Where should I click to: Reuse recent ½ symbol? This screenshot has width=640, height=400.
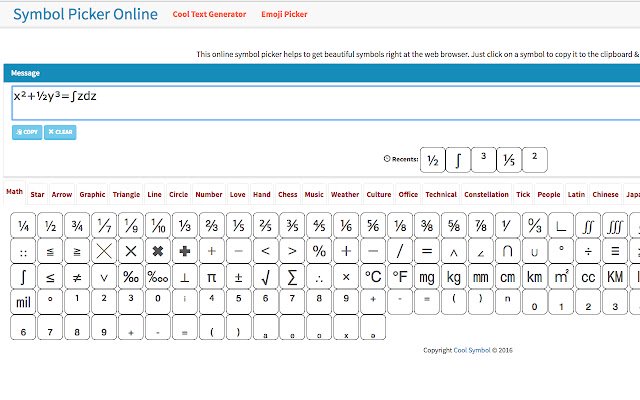click(433, 160)
